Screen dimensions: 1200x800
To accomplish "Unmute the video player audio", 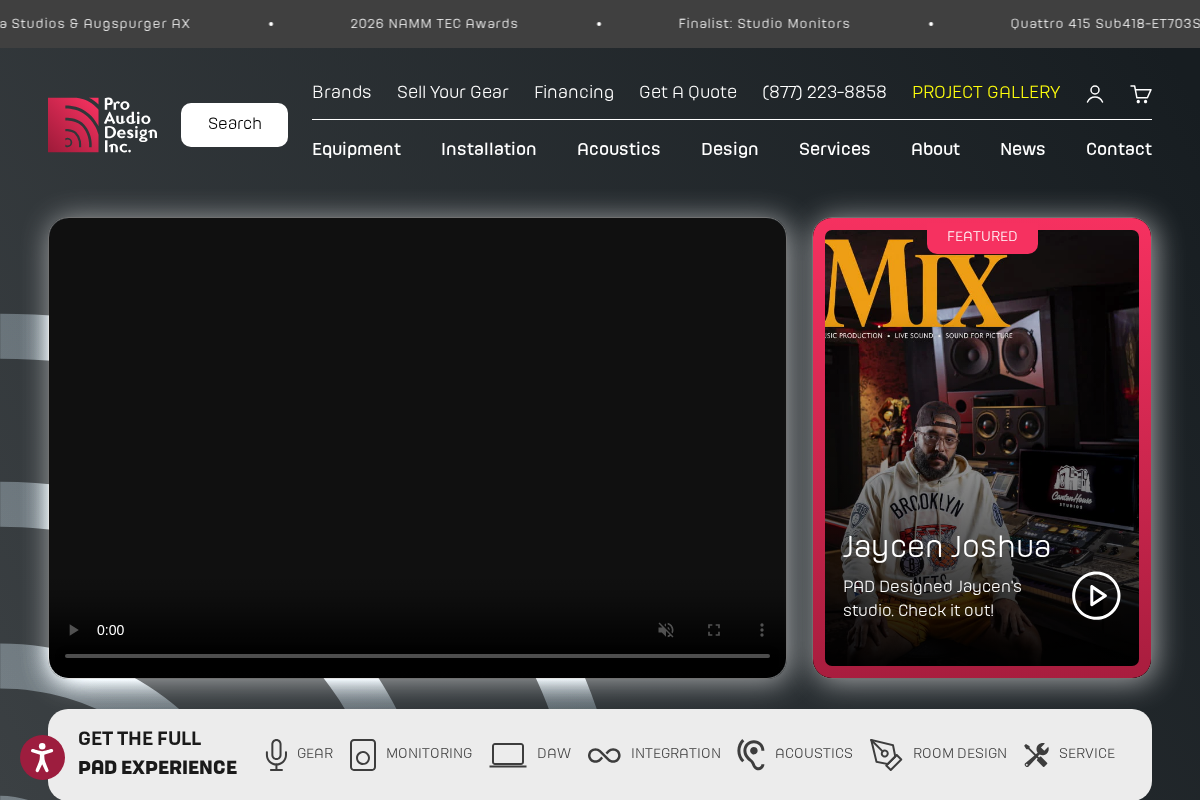I will (x=666, y=630).
